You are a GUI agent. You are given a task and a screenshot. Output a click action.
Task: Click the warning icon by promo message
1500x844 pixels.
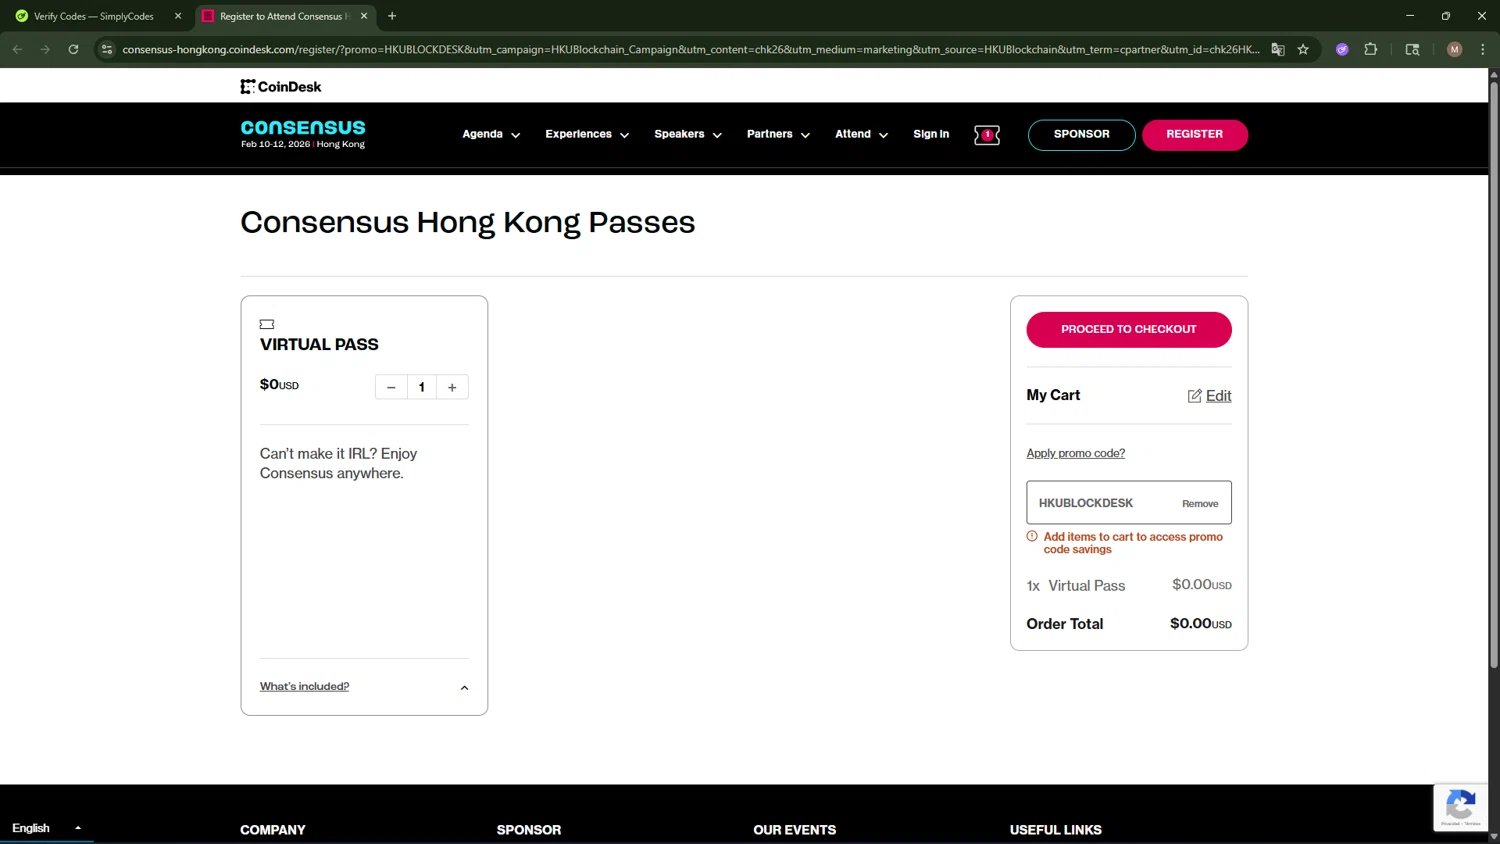[1032, 537]
